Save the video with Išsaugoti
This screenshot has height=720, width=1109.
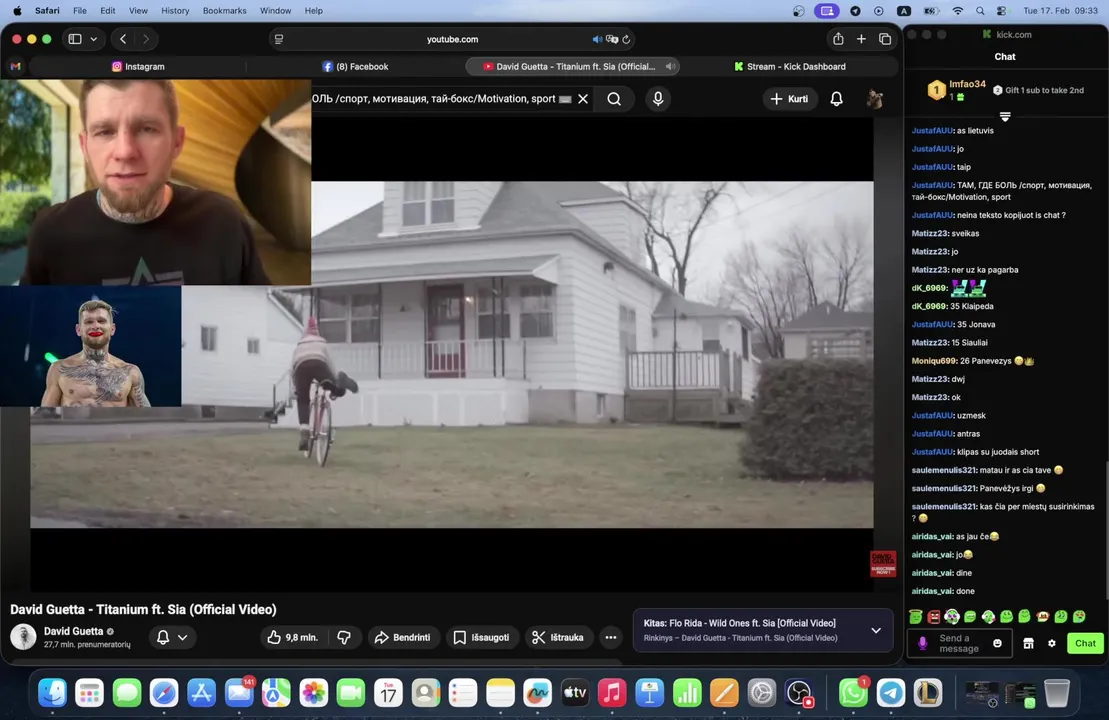[x=482, y=637]
